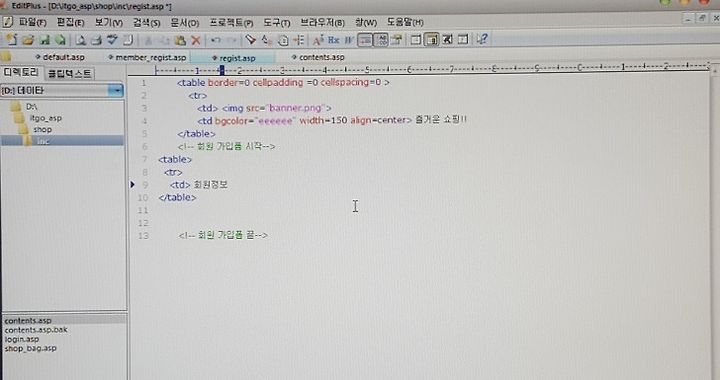Image resolution: width=720 pixels, height=380 pixels.
Task: Select login.asp in the file list
Action: point(22,339)
